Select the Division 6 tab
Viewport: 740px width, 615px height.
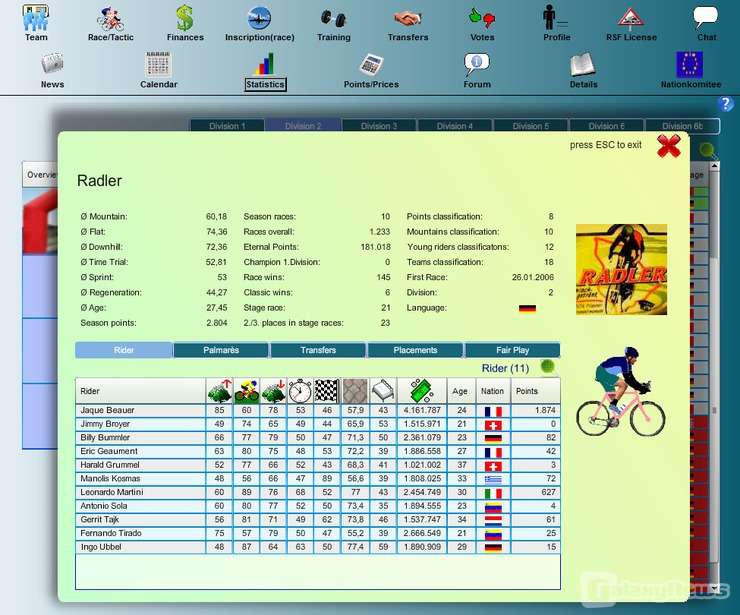point(606,126)
